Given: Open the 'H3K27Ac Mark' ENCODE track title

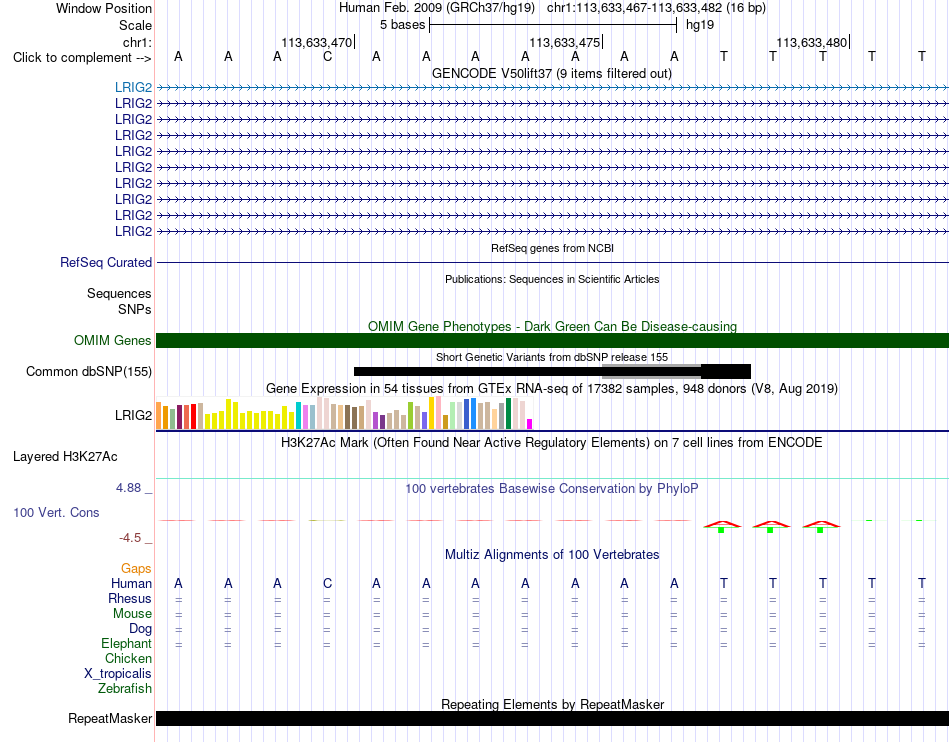Looking at the screenshot, I should tap(552, 442).
